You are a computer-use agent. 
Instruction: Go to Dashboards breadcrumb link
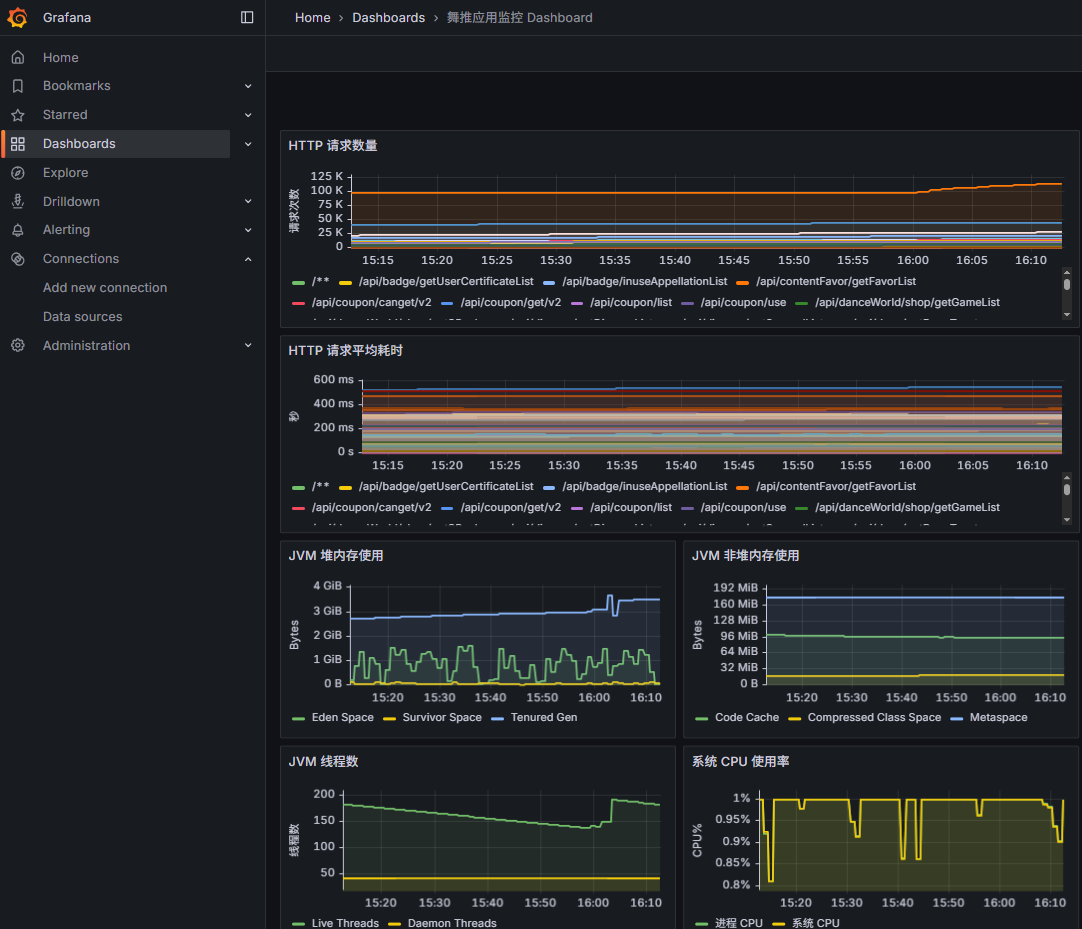tap(388, 17)
